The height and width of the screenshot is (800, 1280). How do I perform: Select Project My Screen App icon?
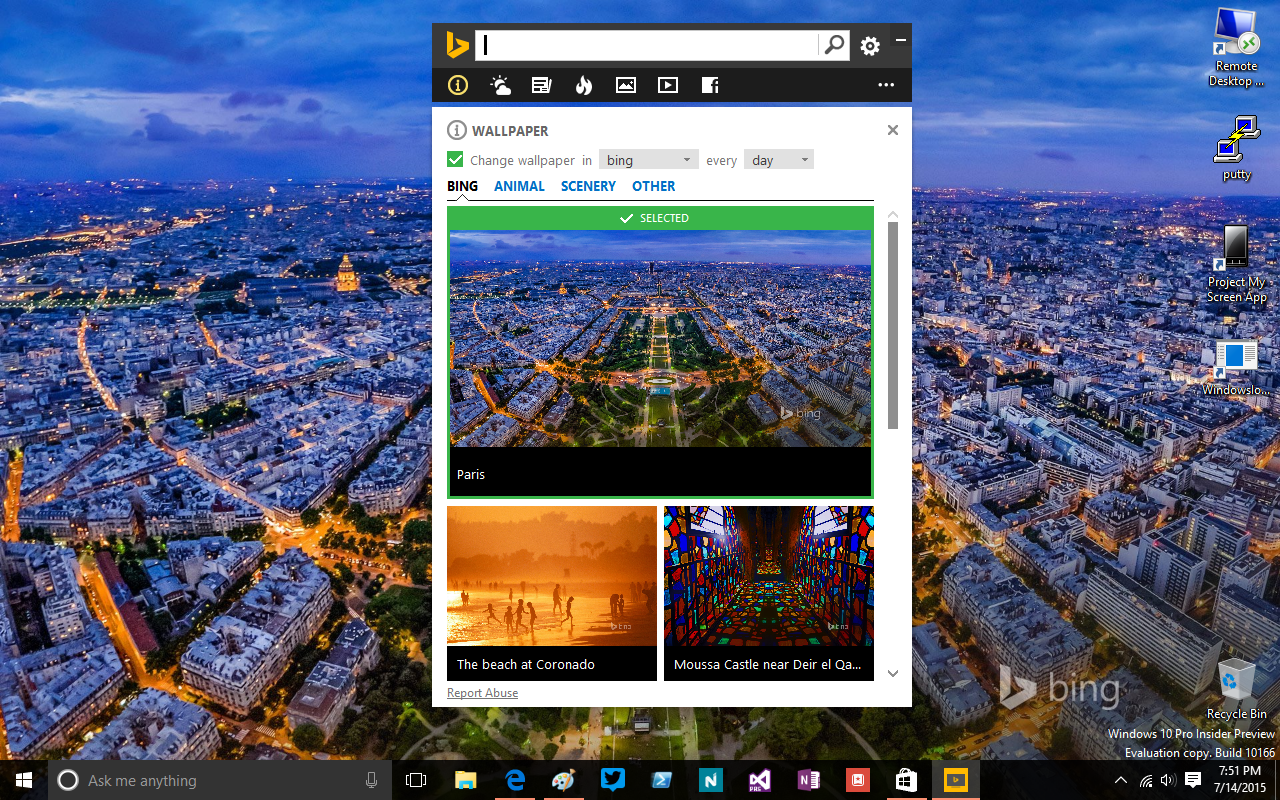tap(1237, 264)
